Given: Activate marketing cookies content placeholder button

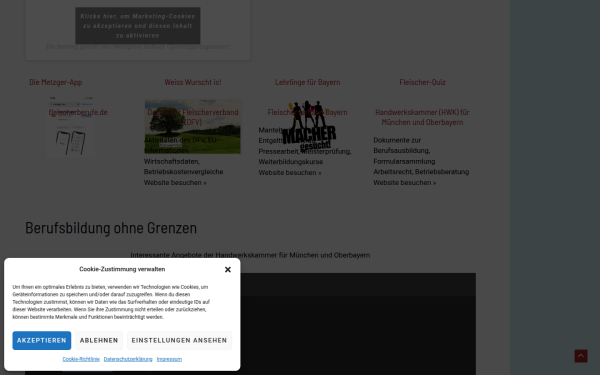Looking at the screenshot, I should pyautogui.click(x=138, y=26).
